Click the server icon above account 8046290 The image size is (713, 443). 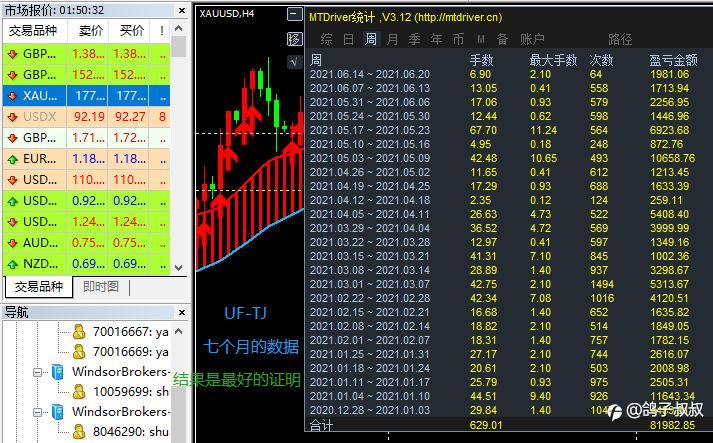[x=57, y=412]
